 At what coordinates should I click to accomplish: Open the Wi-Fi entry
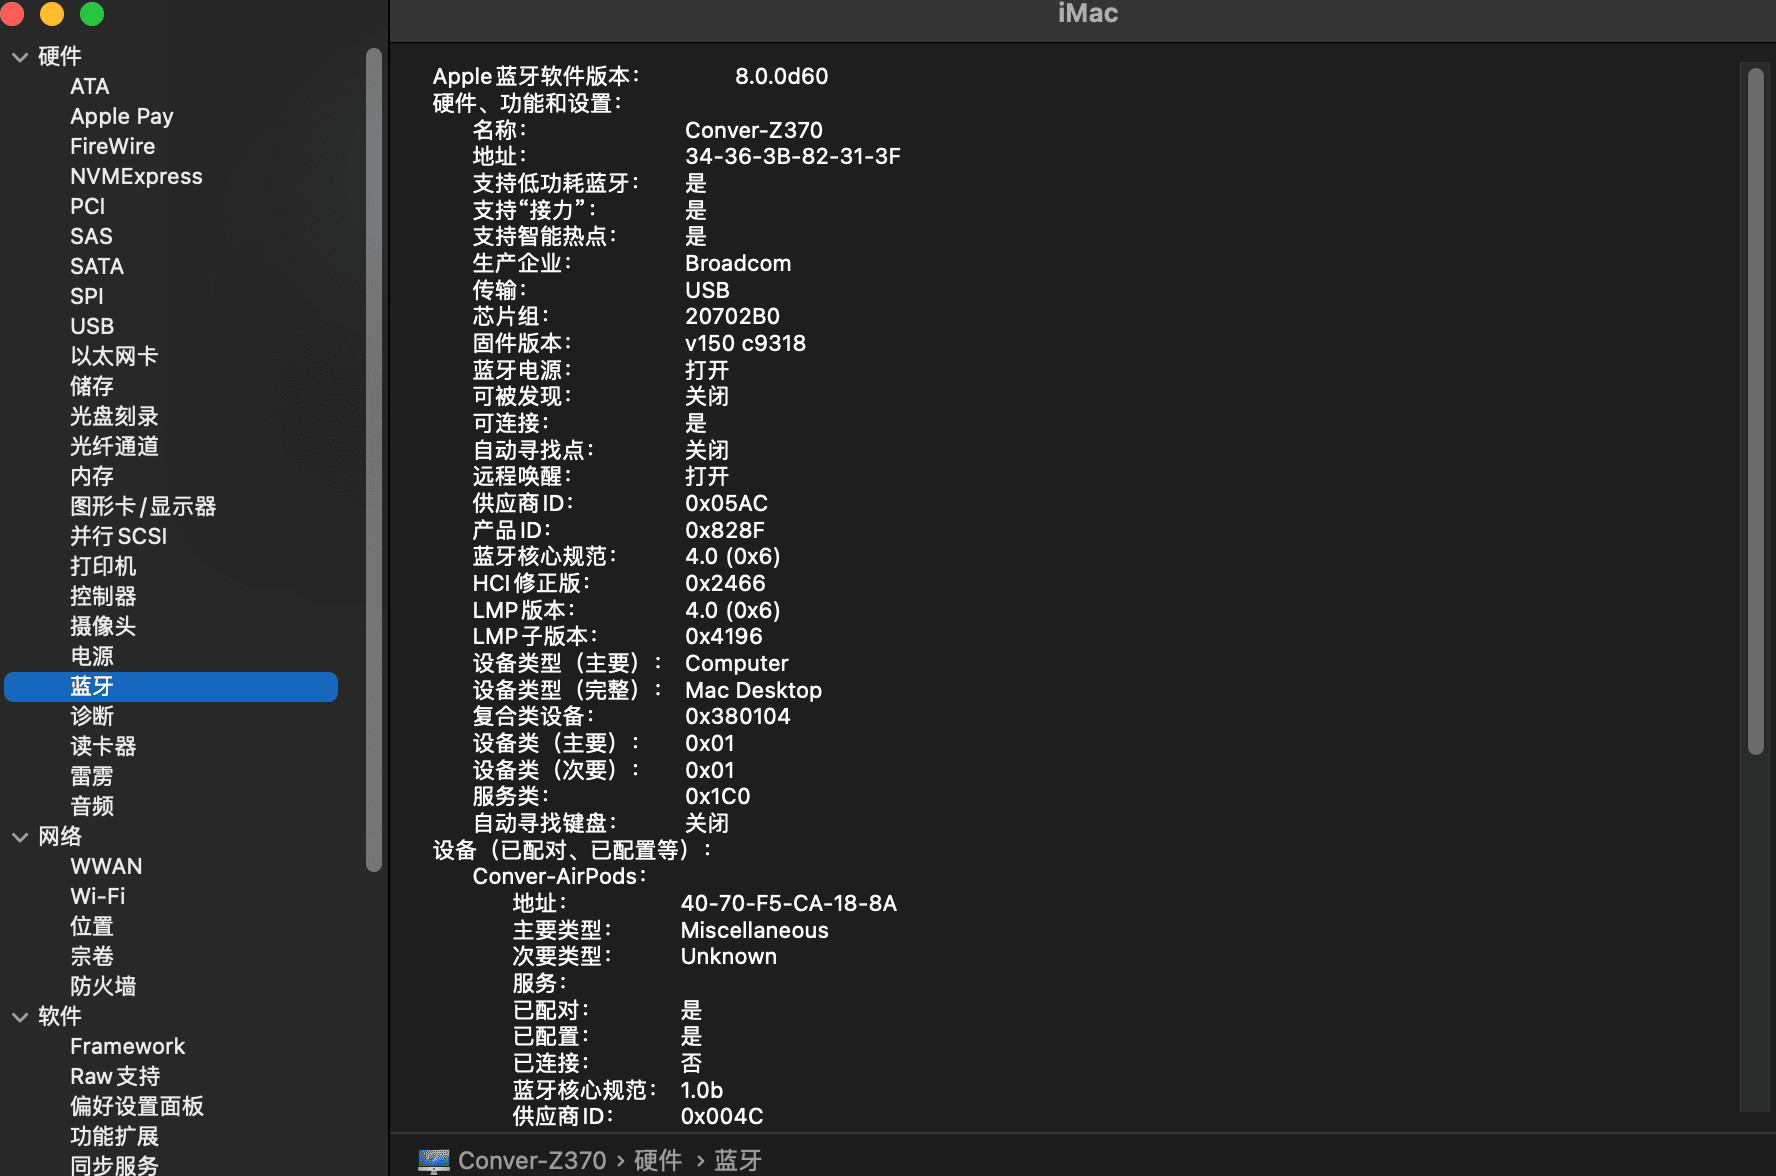click(98, 897)
